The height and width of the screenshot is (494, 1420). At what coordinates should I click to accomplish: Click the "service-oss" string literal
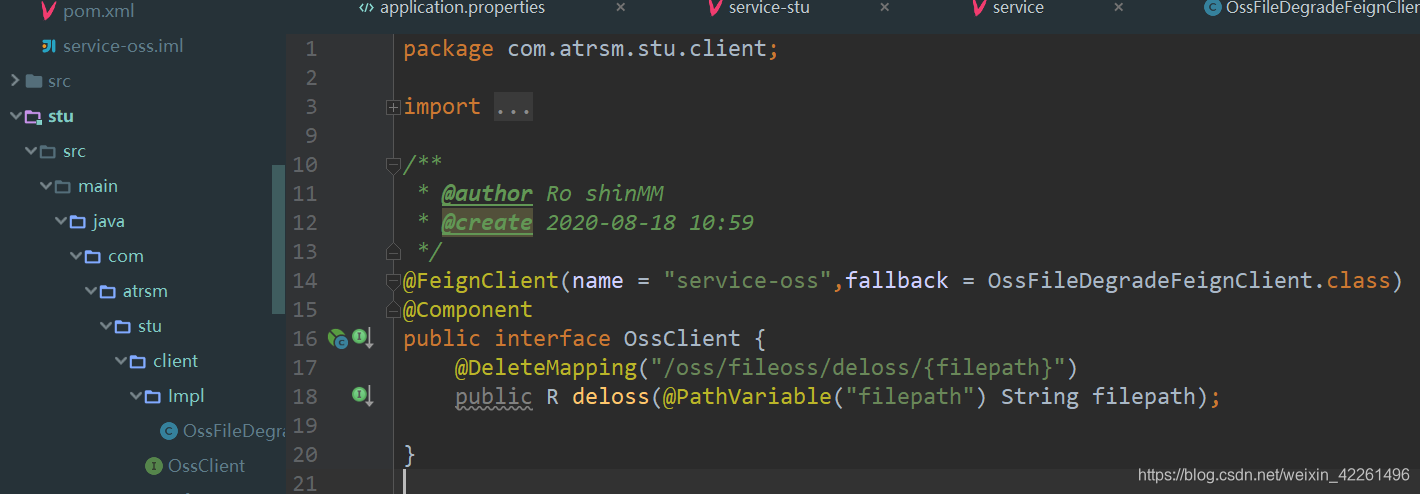pyautogui.click(x=748, y=281)
